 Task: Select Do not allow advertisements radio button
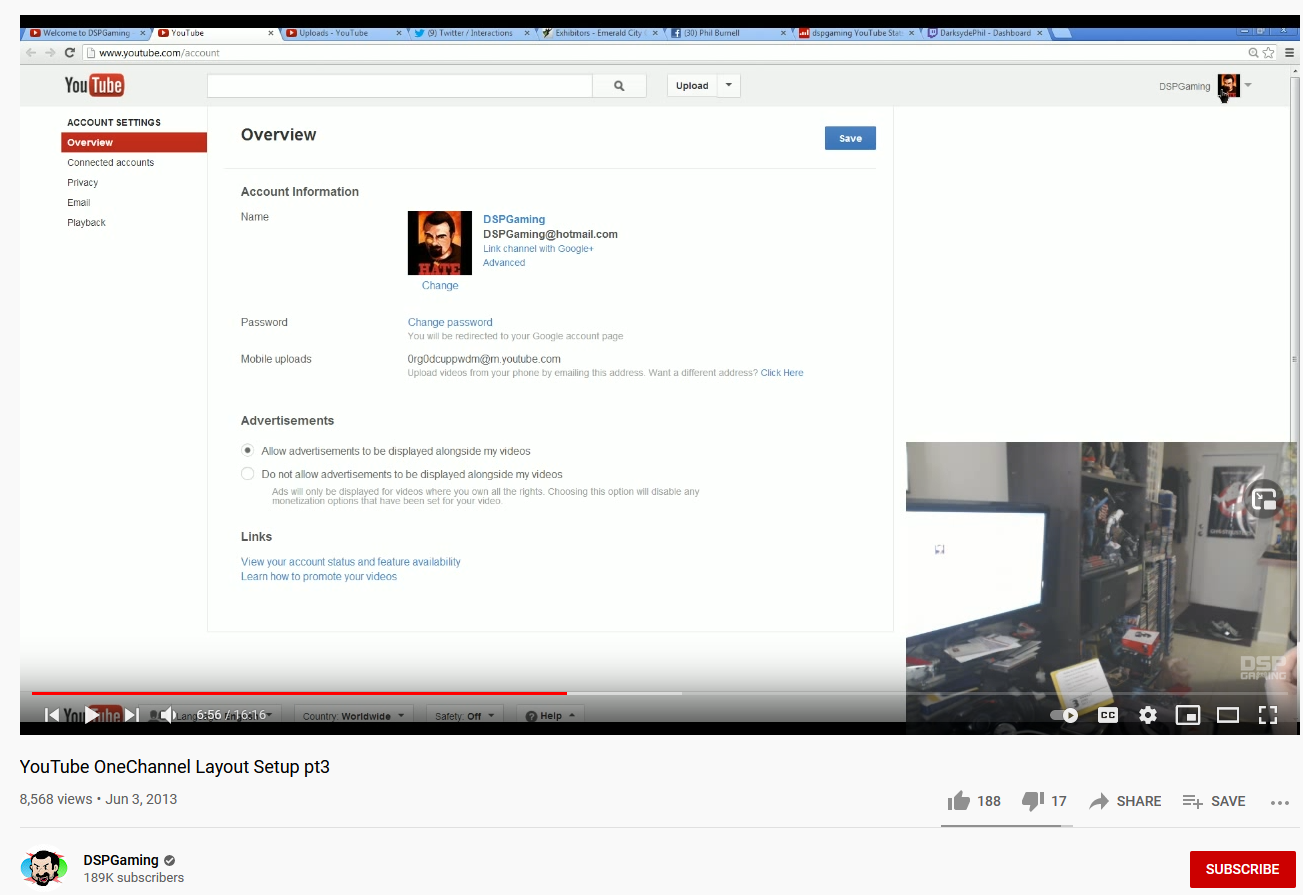point(248,474)
